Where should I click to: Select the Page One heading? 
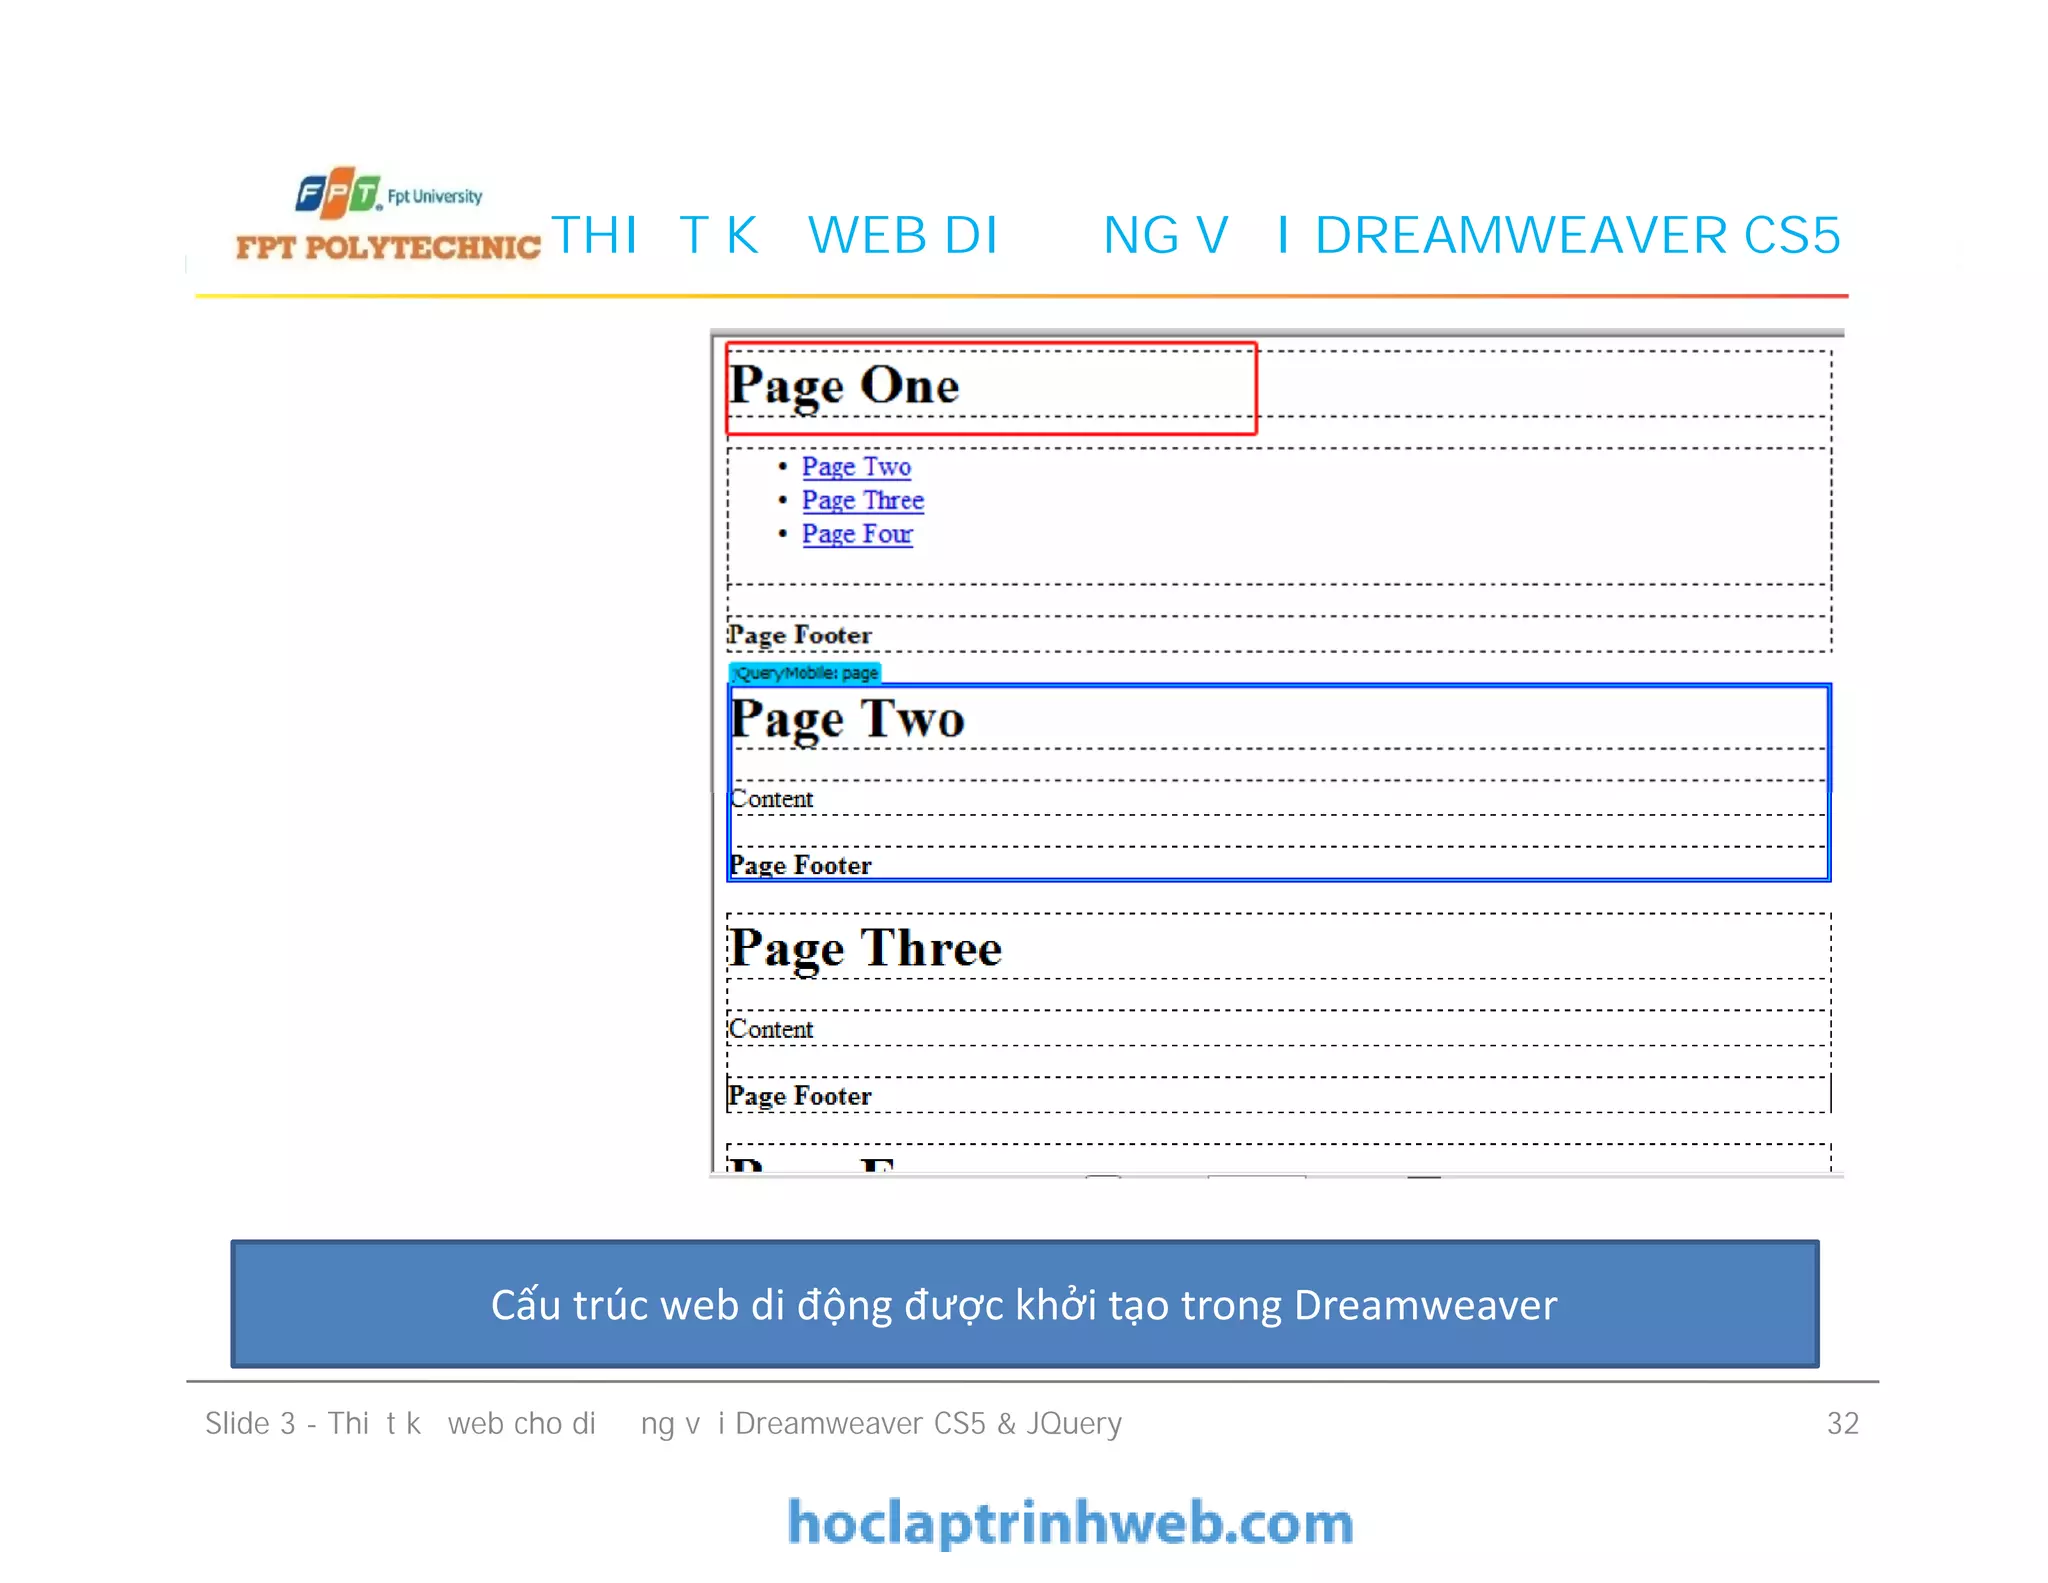pyautogui.click(x=843, y=386)
